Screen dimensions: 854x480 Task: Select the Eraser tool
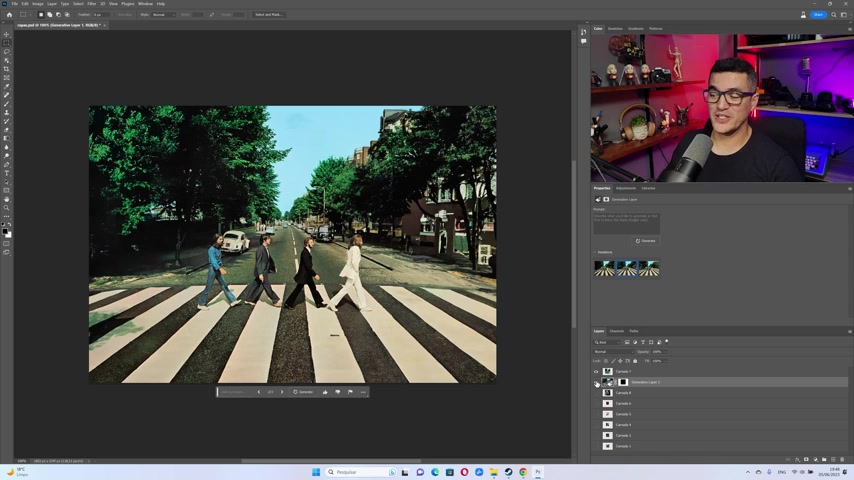[7, 130]
